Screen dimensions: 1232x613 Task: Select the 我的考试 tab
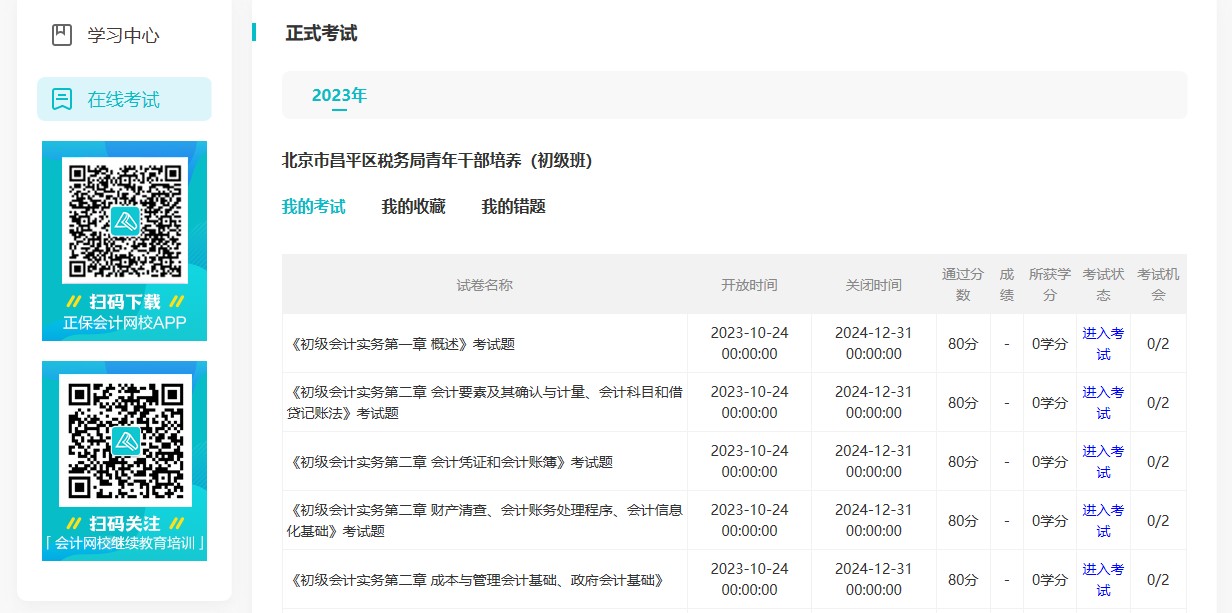[313, 207]
